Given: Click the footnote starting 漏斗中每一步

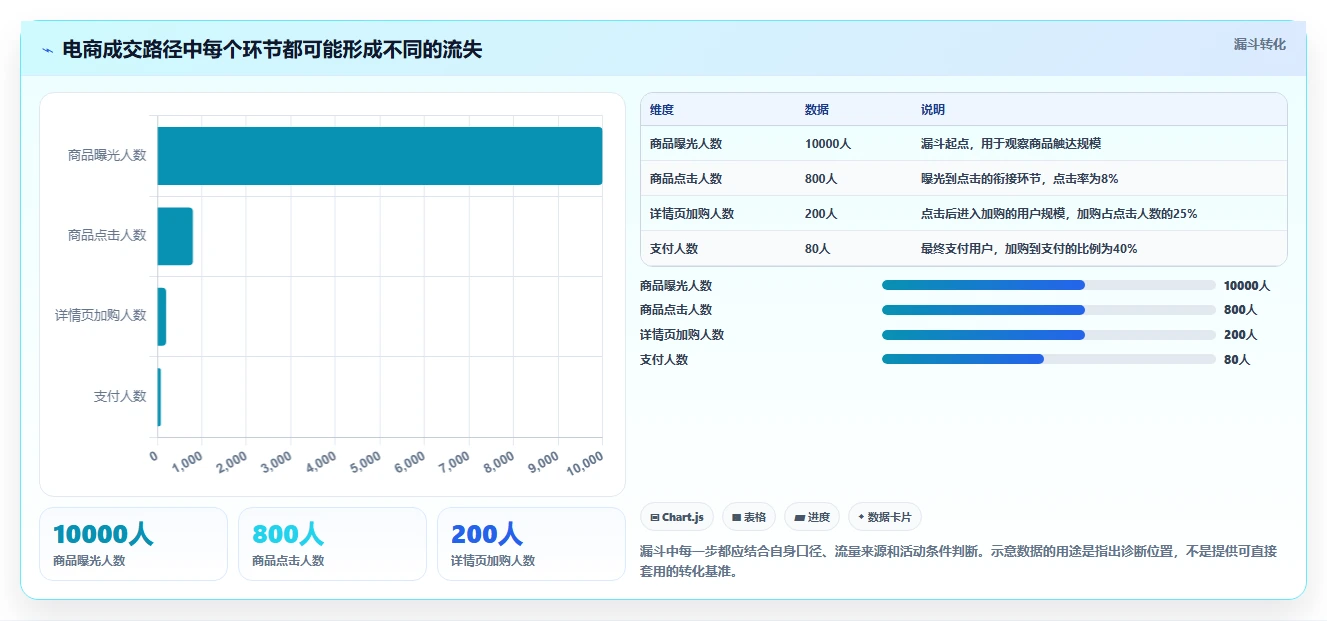Looking at the screenshot, I should 958,562.
